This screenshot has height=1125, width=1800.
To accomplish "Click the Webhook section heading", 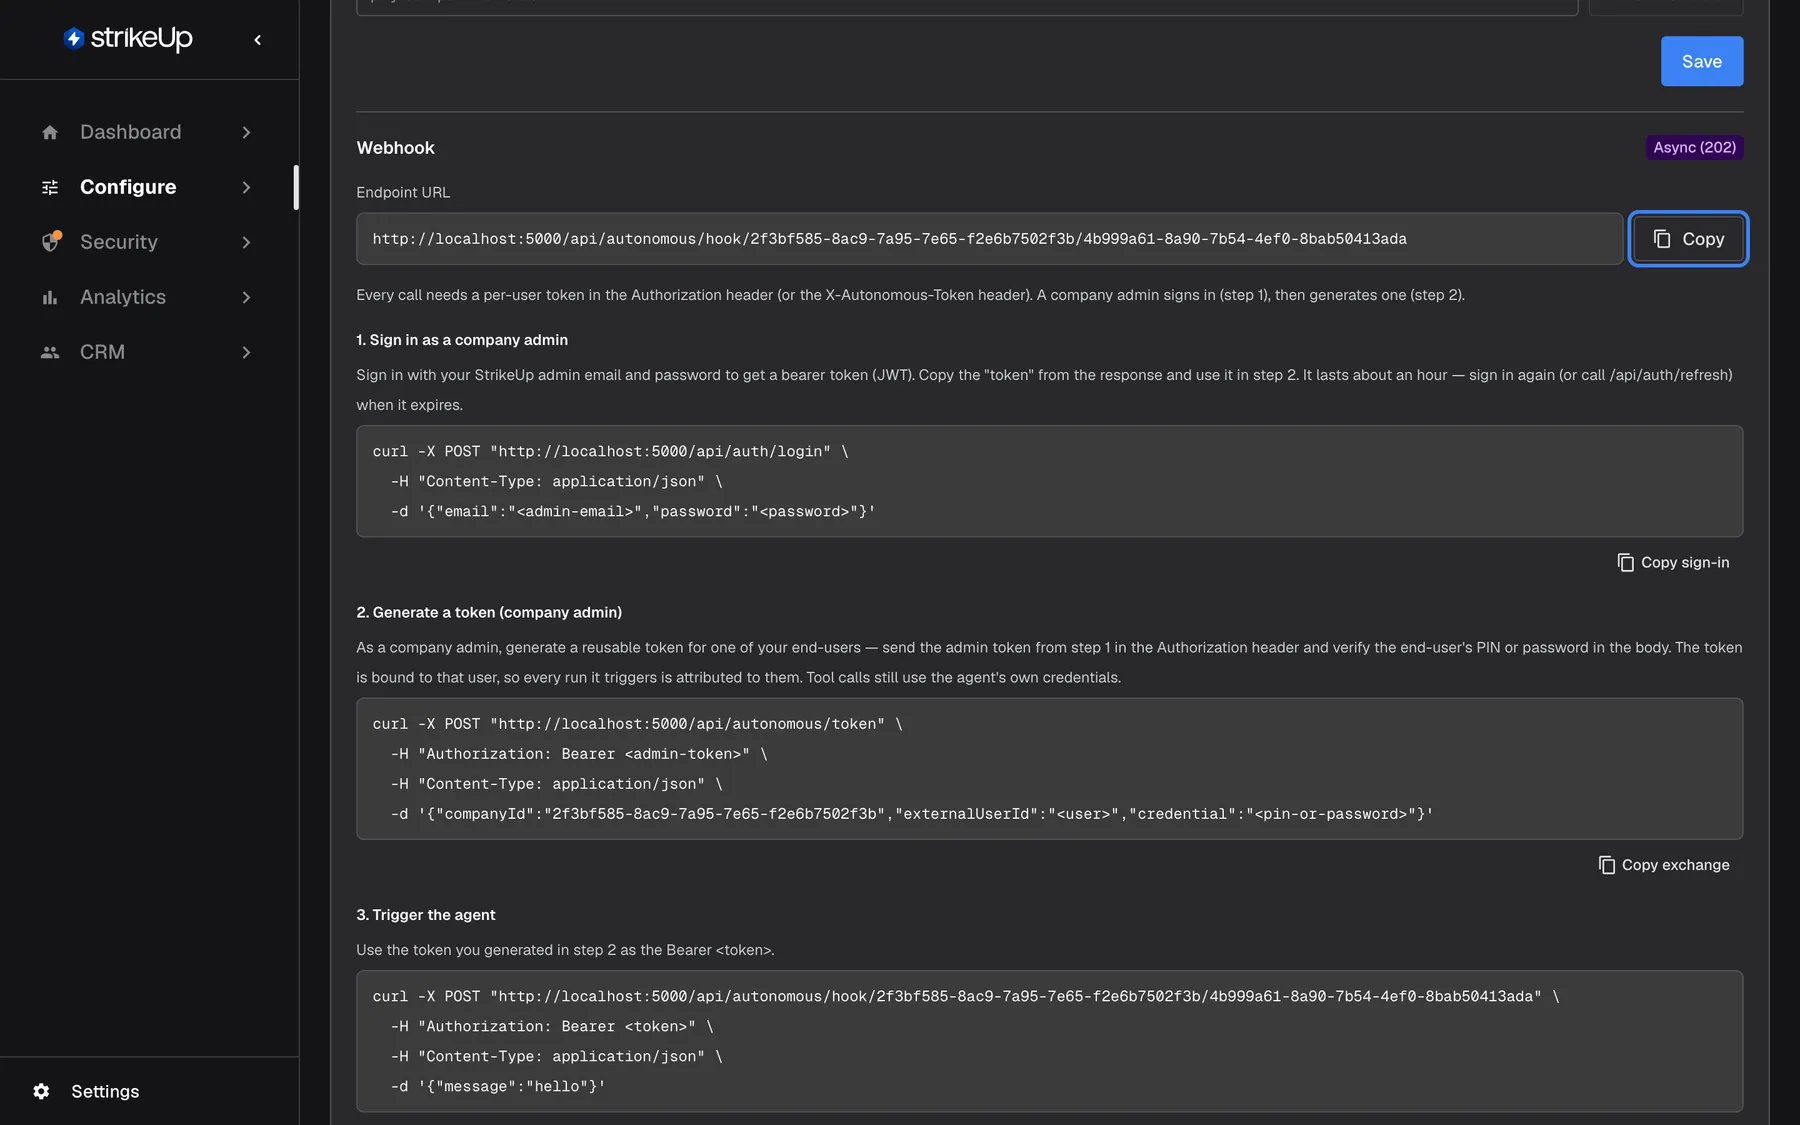I will pyautogui.click(x=395, y=148).
